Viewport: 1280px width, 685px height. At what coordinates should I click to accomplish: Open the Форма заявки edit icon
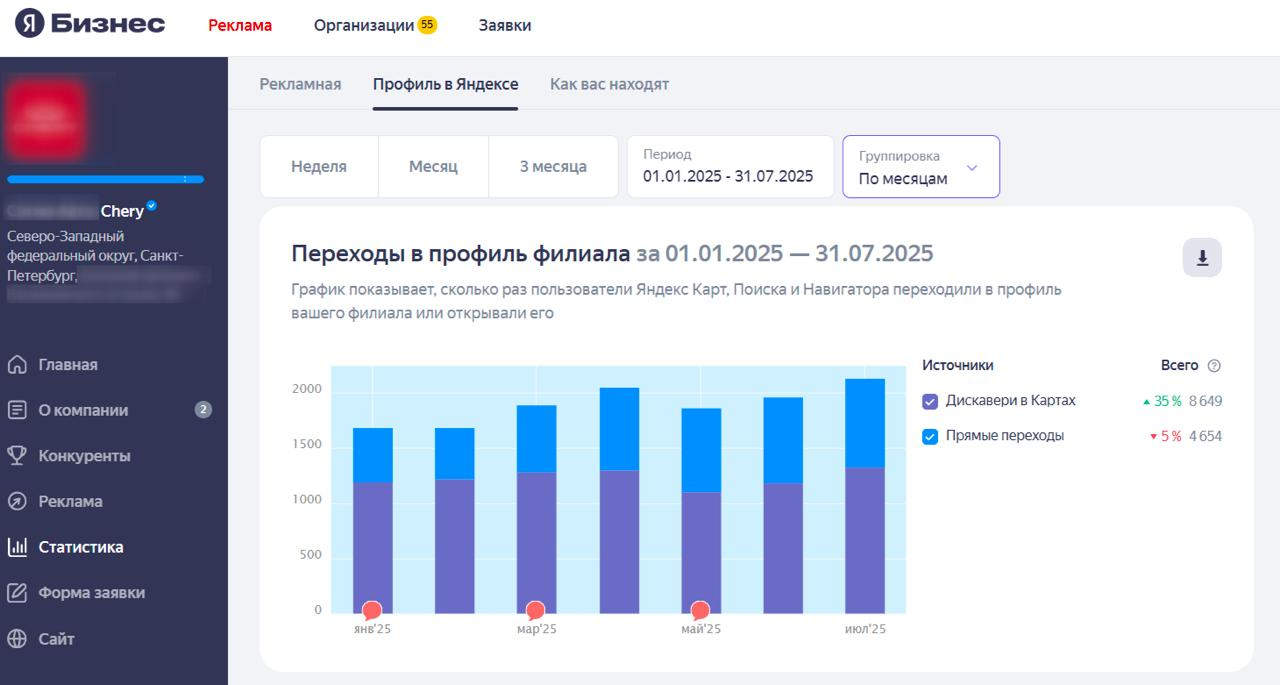click(17, 593)
